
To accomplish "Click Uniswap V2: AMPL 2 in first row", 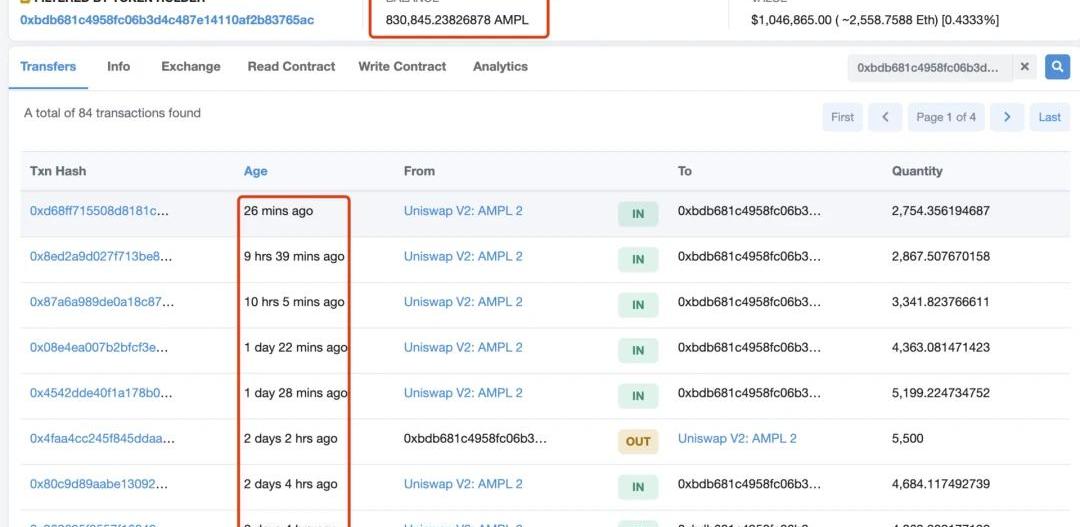I will pyautogui.click(x=463, y=211).
